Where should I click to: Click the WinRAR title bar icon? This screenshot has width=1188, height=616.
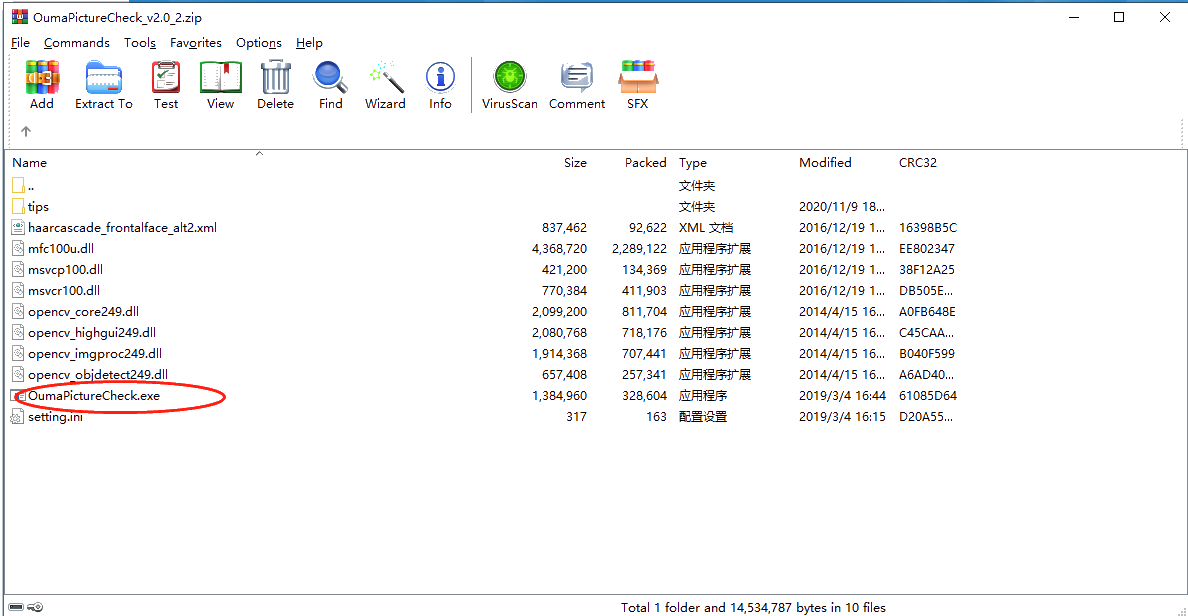click(x=20, y=17)
